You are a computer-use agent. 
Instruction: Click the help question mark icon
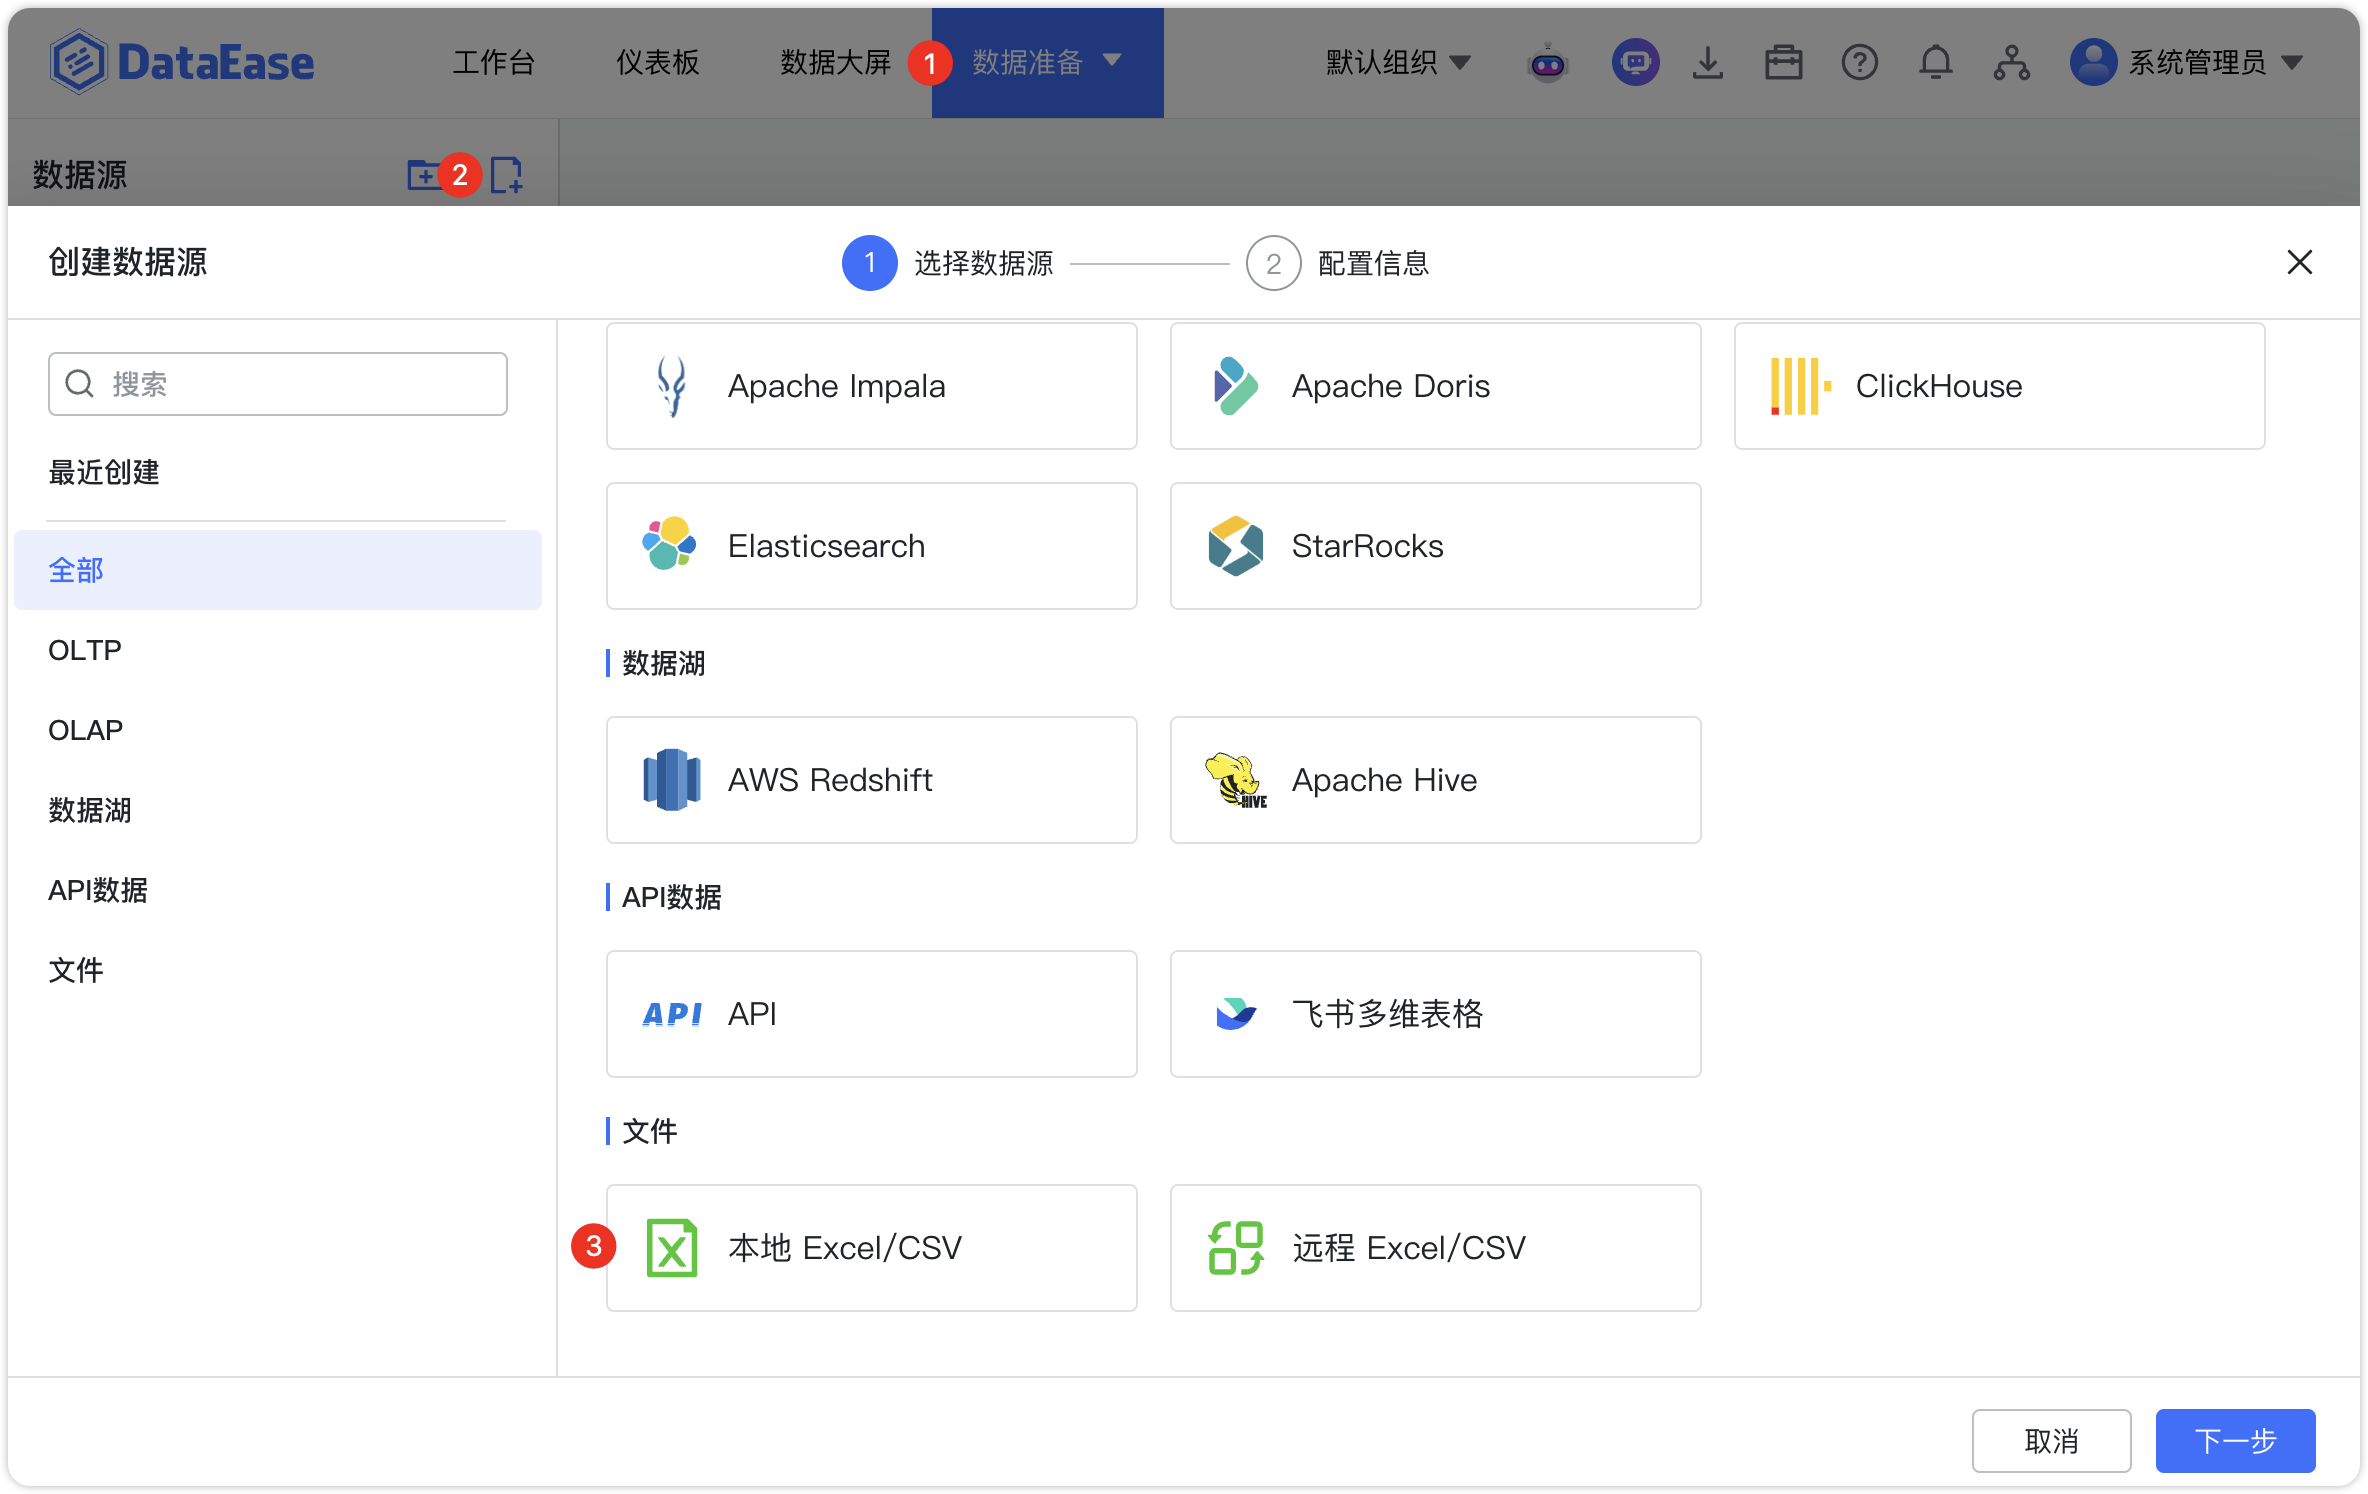coord(1860,62)
